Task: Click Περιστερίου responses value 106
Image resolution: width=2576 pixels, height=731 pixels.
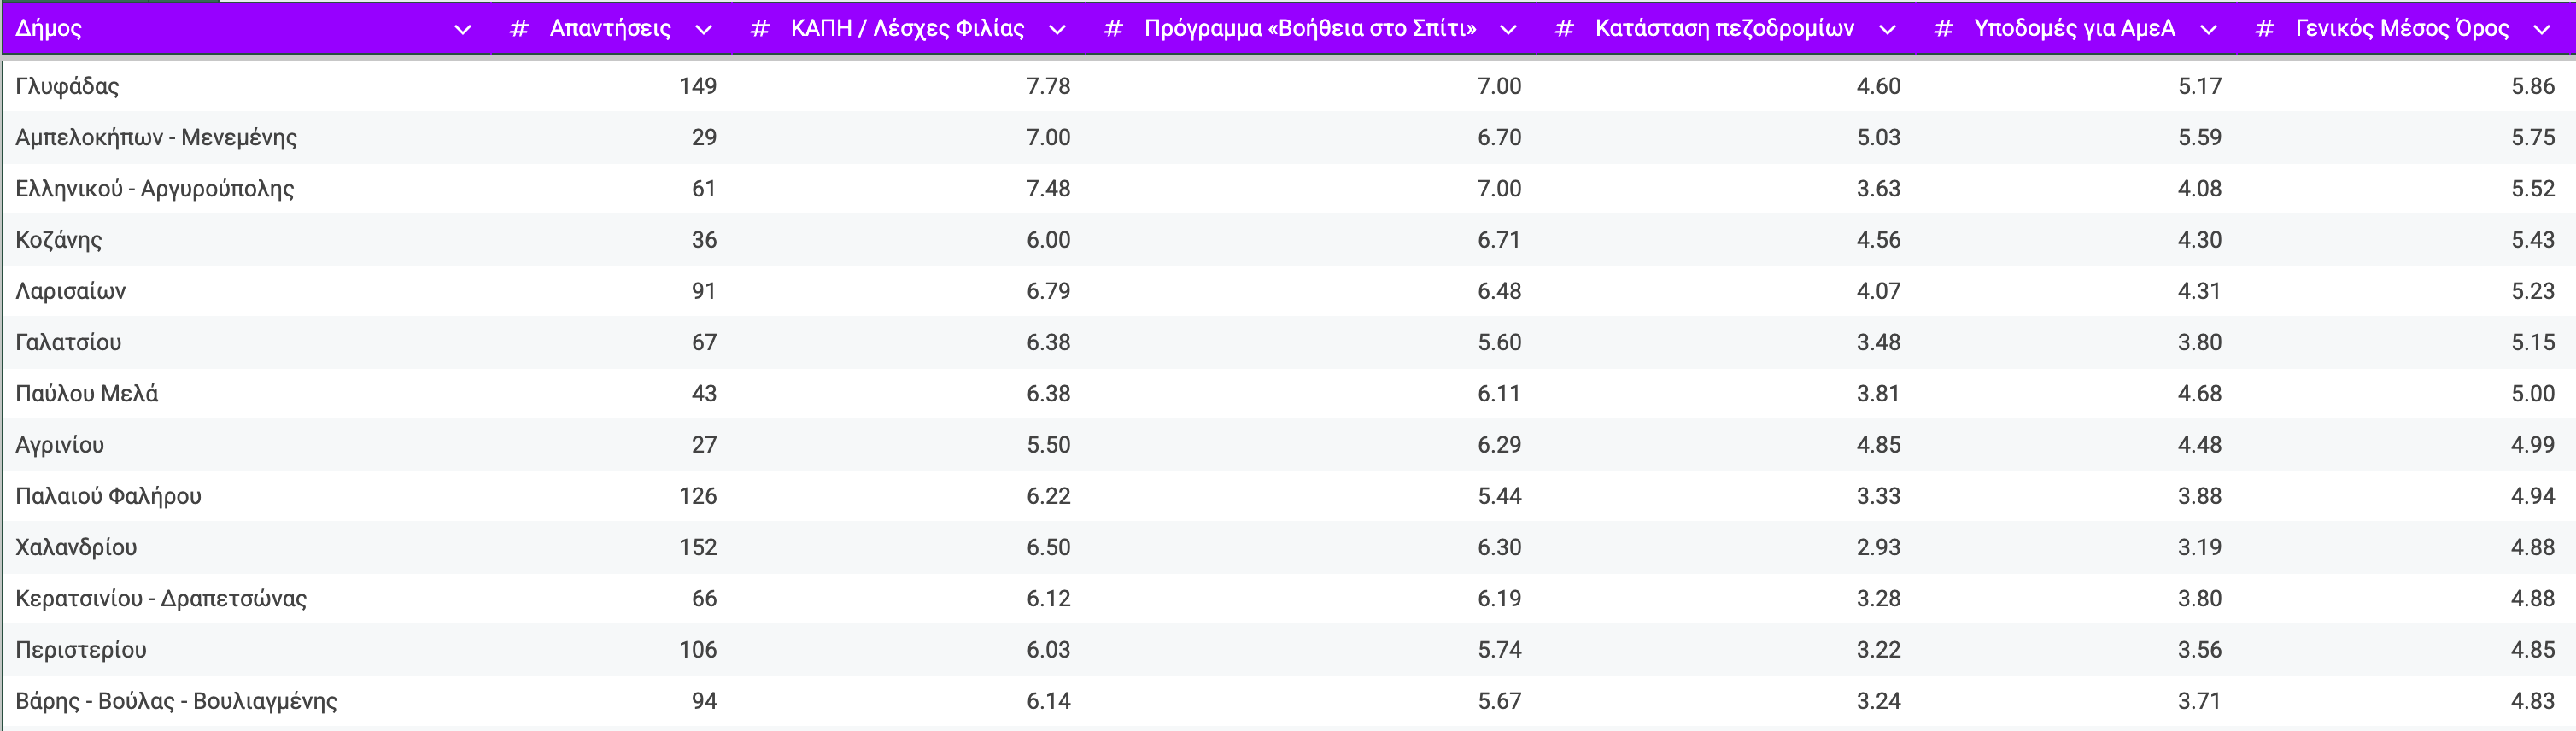Action: coord(698,649)
